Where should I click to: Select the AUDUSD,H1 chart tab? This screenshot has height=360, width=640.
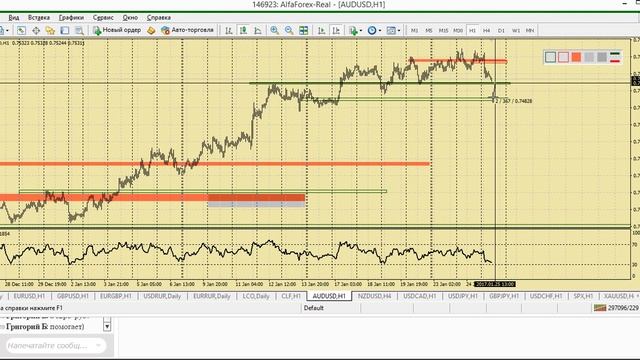pos(329,296)
